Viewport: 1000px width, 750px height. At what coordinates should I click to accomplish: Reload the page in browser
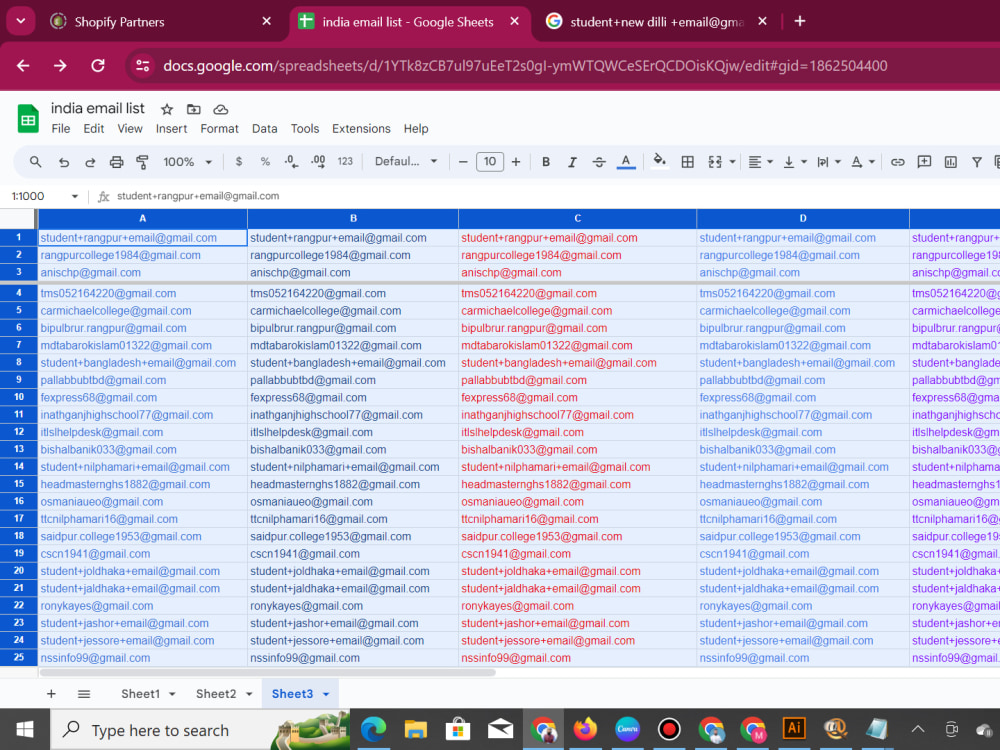pyautogui.click(x=98, y=66)
